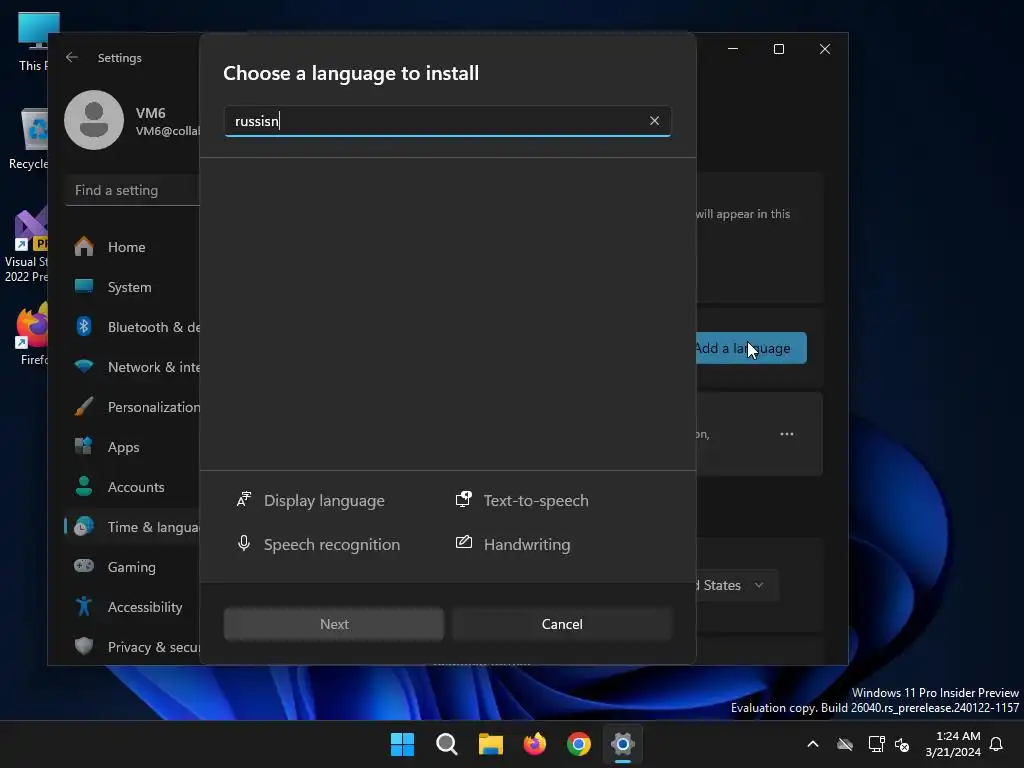Click the network display tray icon
This screenshot has height=768, width=1024.
tap(876, 744)
